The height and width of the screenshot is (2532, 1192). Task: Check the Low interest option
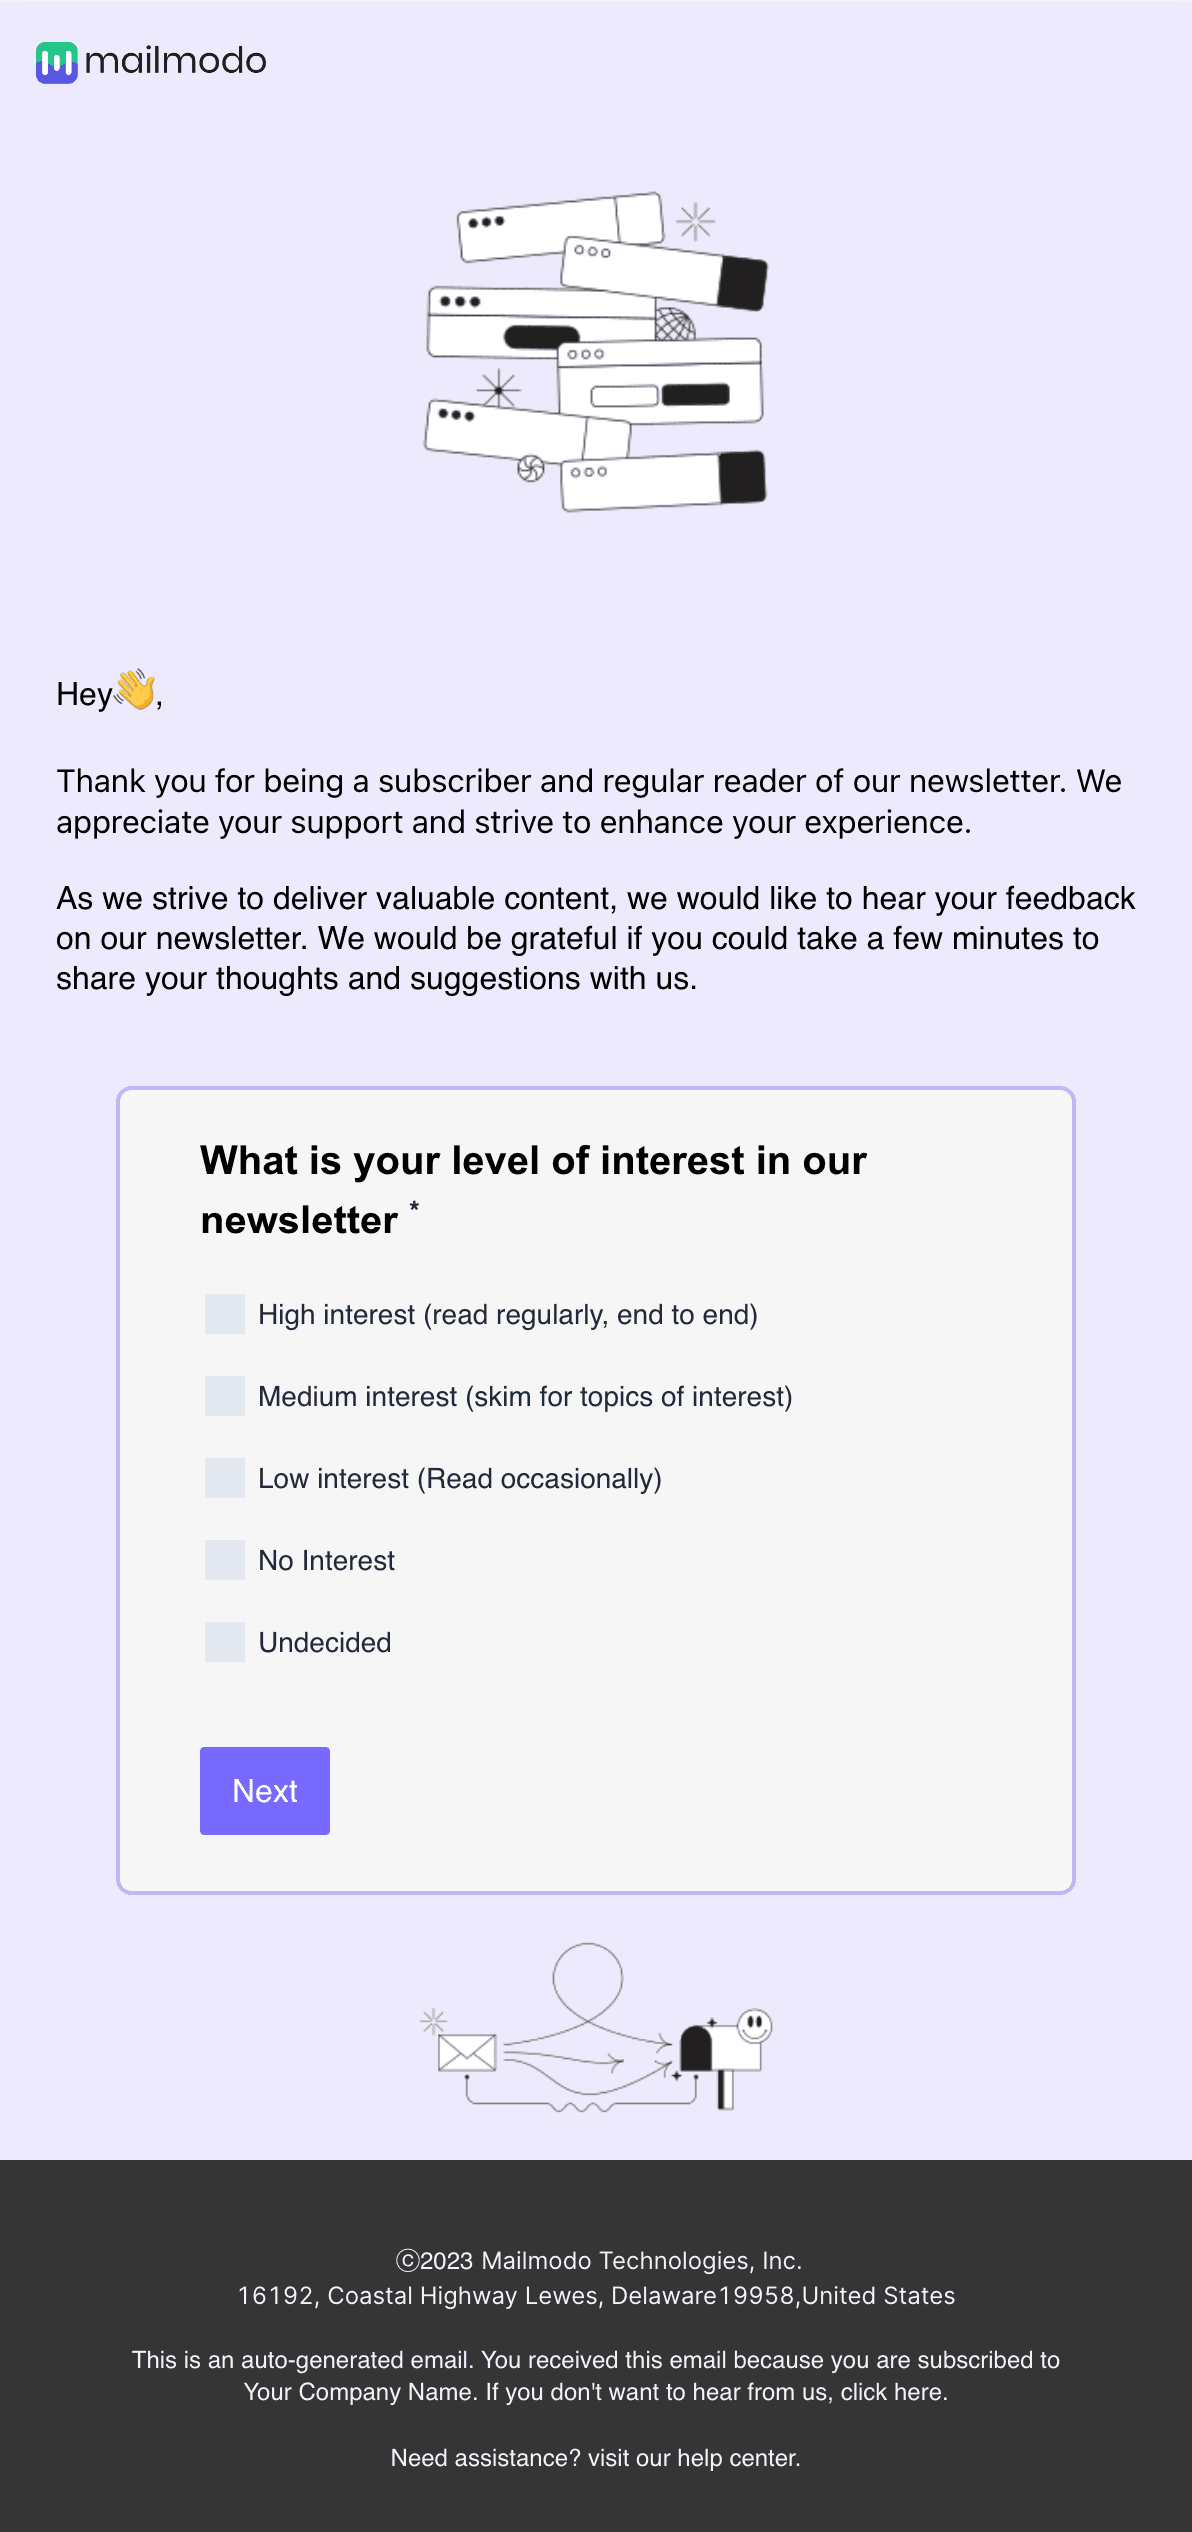click(x=224, y=1480)
